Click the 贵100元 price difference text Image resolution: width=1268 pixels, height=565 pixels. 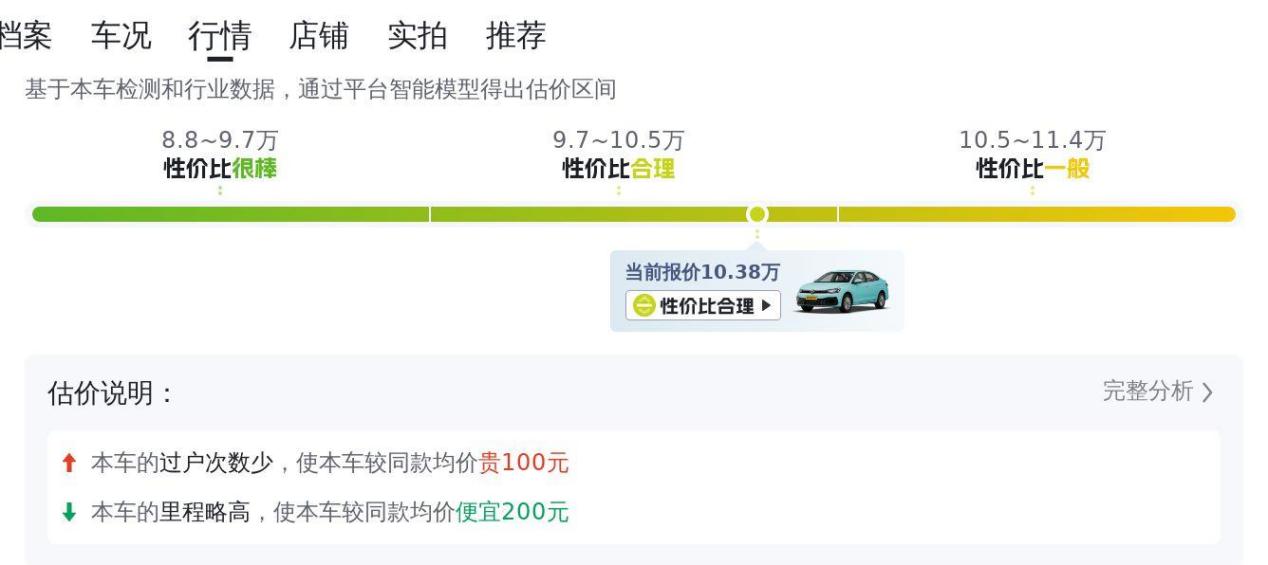(x=524, y=463)
